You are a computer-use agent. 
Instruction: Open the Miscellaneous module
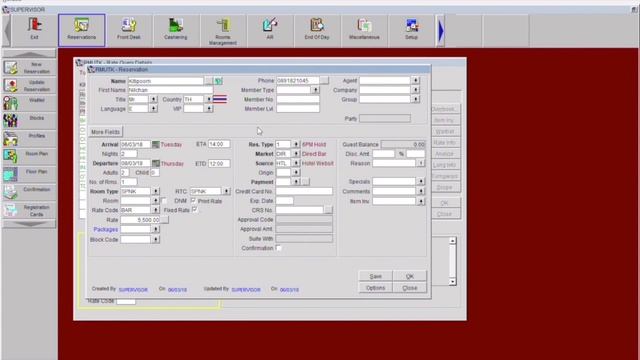pos(364,30)
